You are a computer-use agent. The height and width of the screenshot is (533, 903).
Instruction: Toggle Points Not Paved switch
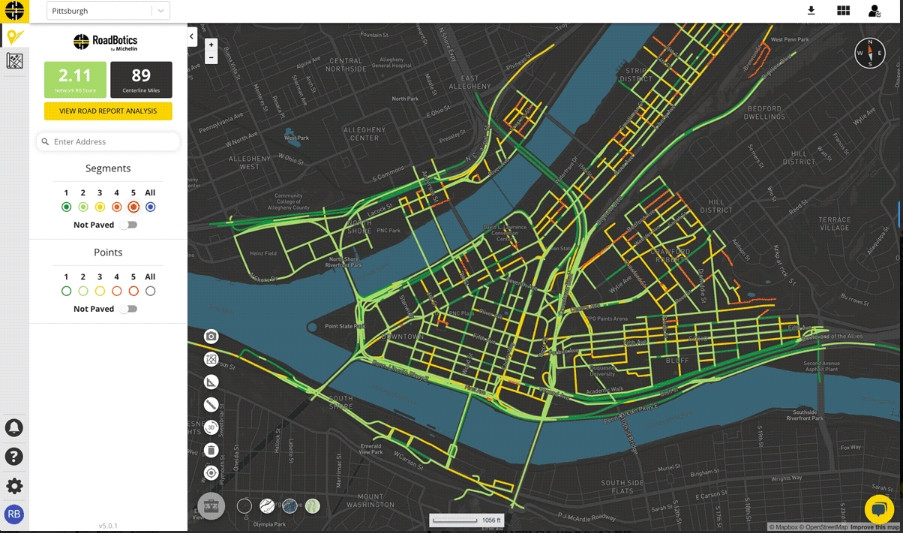point(128,309)
